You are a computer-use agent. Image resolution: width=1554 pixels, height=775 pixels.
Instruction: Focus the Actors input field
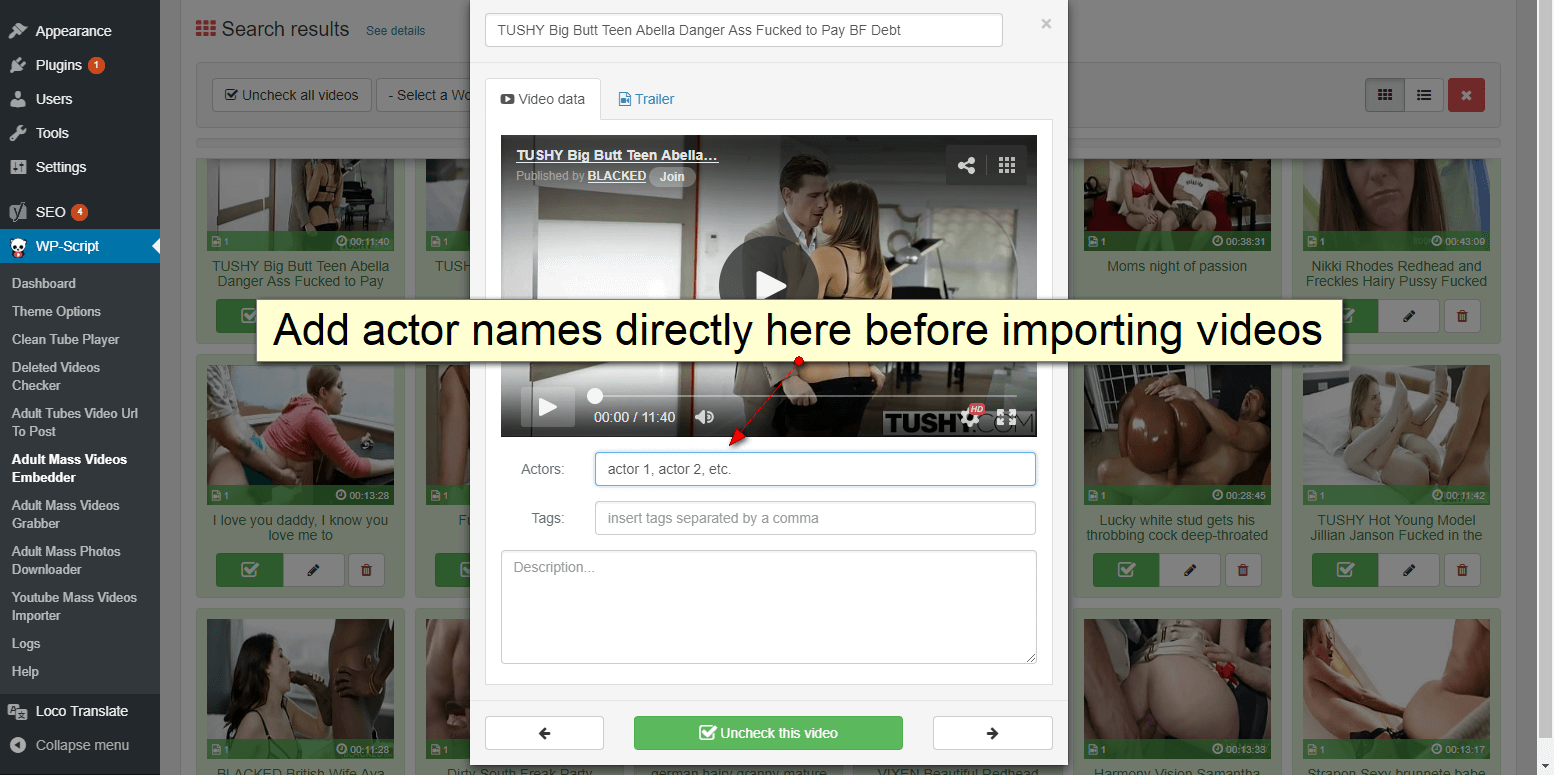pyautogui.click(x=815, y=469)
